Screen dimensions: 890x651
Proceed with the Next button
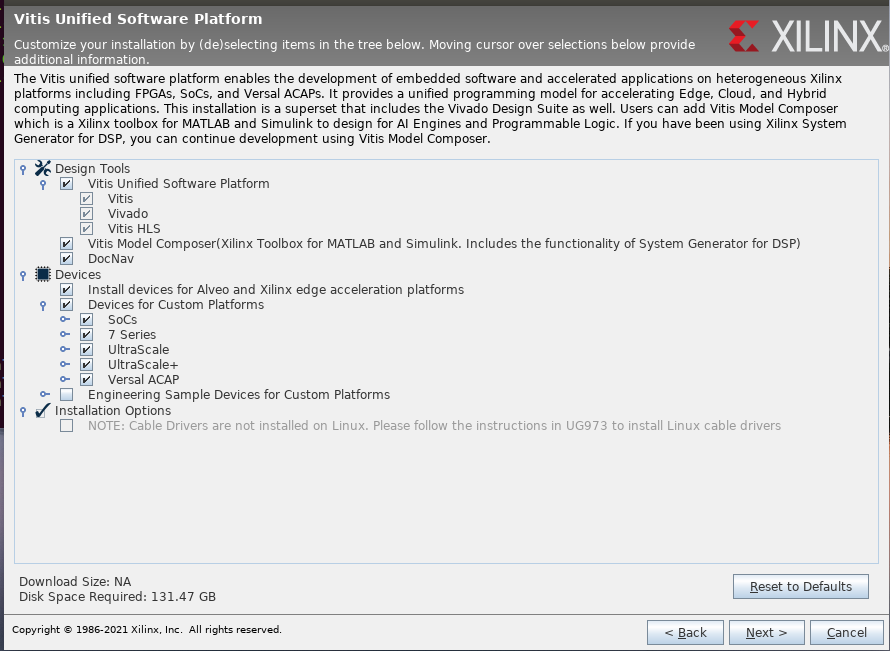766,632
